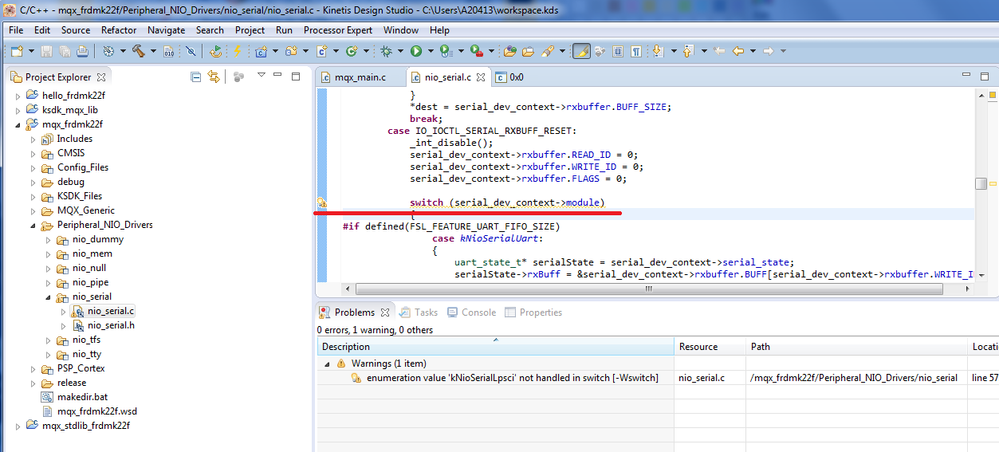This screenshot has width=999, height=452.
Task: Switch to the Properties tab
Action: 534,312
